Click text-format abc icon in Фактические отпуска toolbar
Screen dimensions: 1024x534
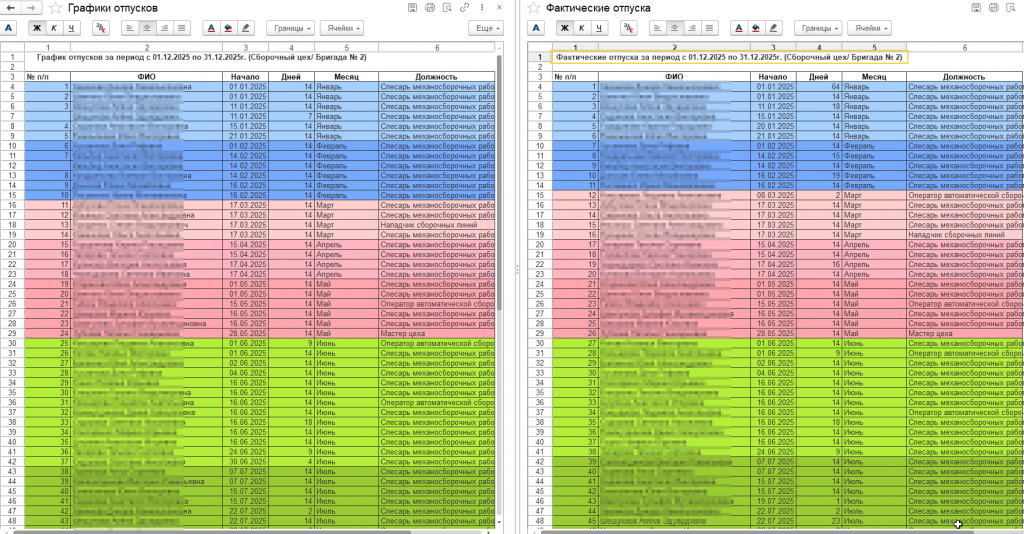628,28
